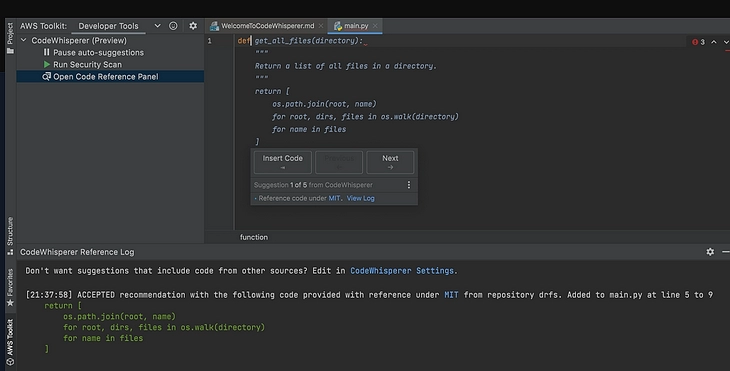Select the Developer Tools tab
Image resolution: width=730 pixels, height=371 pixels.
(108, 26)
